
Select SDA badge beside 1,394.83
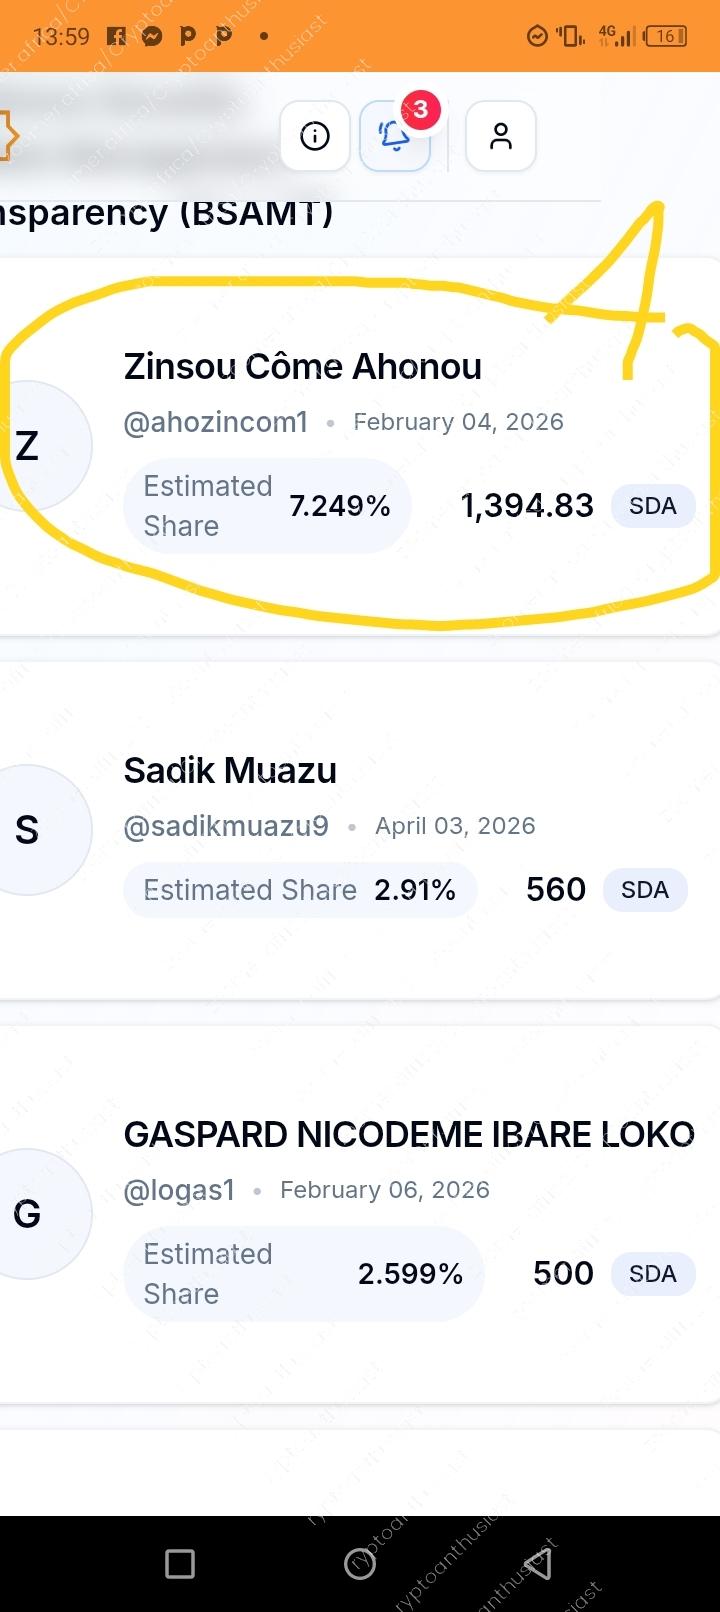[653, 506]
